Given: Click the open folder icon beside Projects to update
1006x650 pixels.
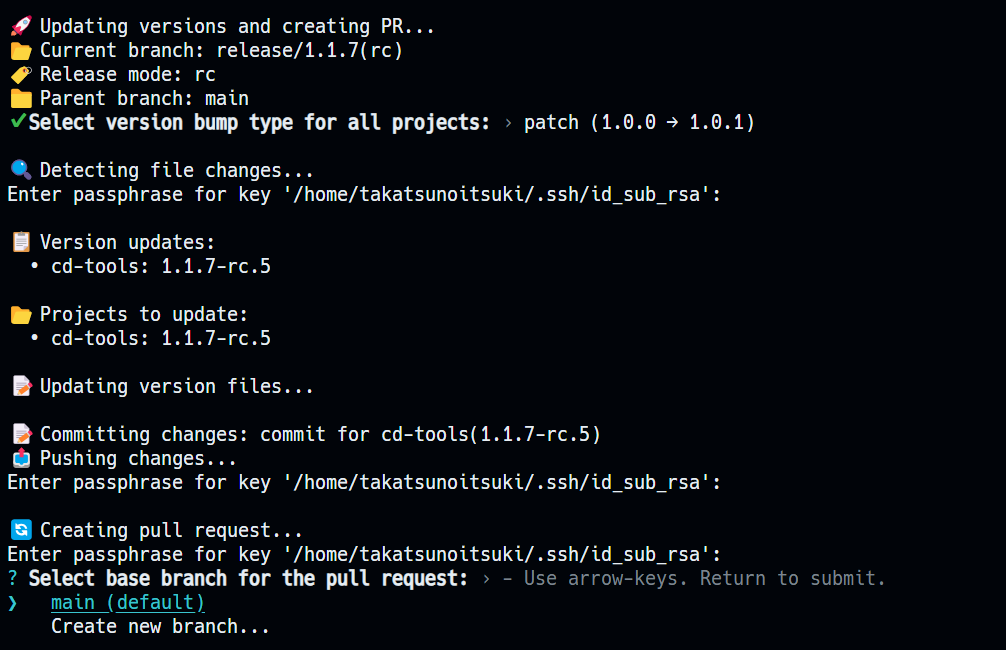Looking at the screenshot, I should (21, 314).
